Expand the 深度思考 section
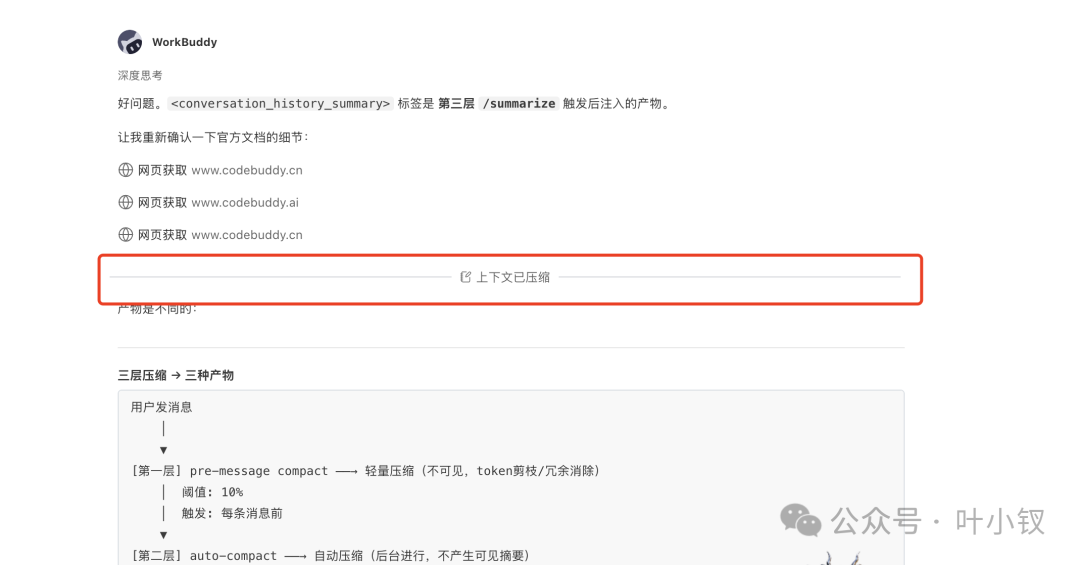This screenshot has width=1080, height=565. (x=140, y=75)
